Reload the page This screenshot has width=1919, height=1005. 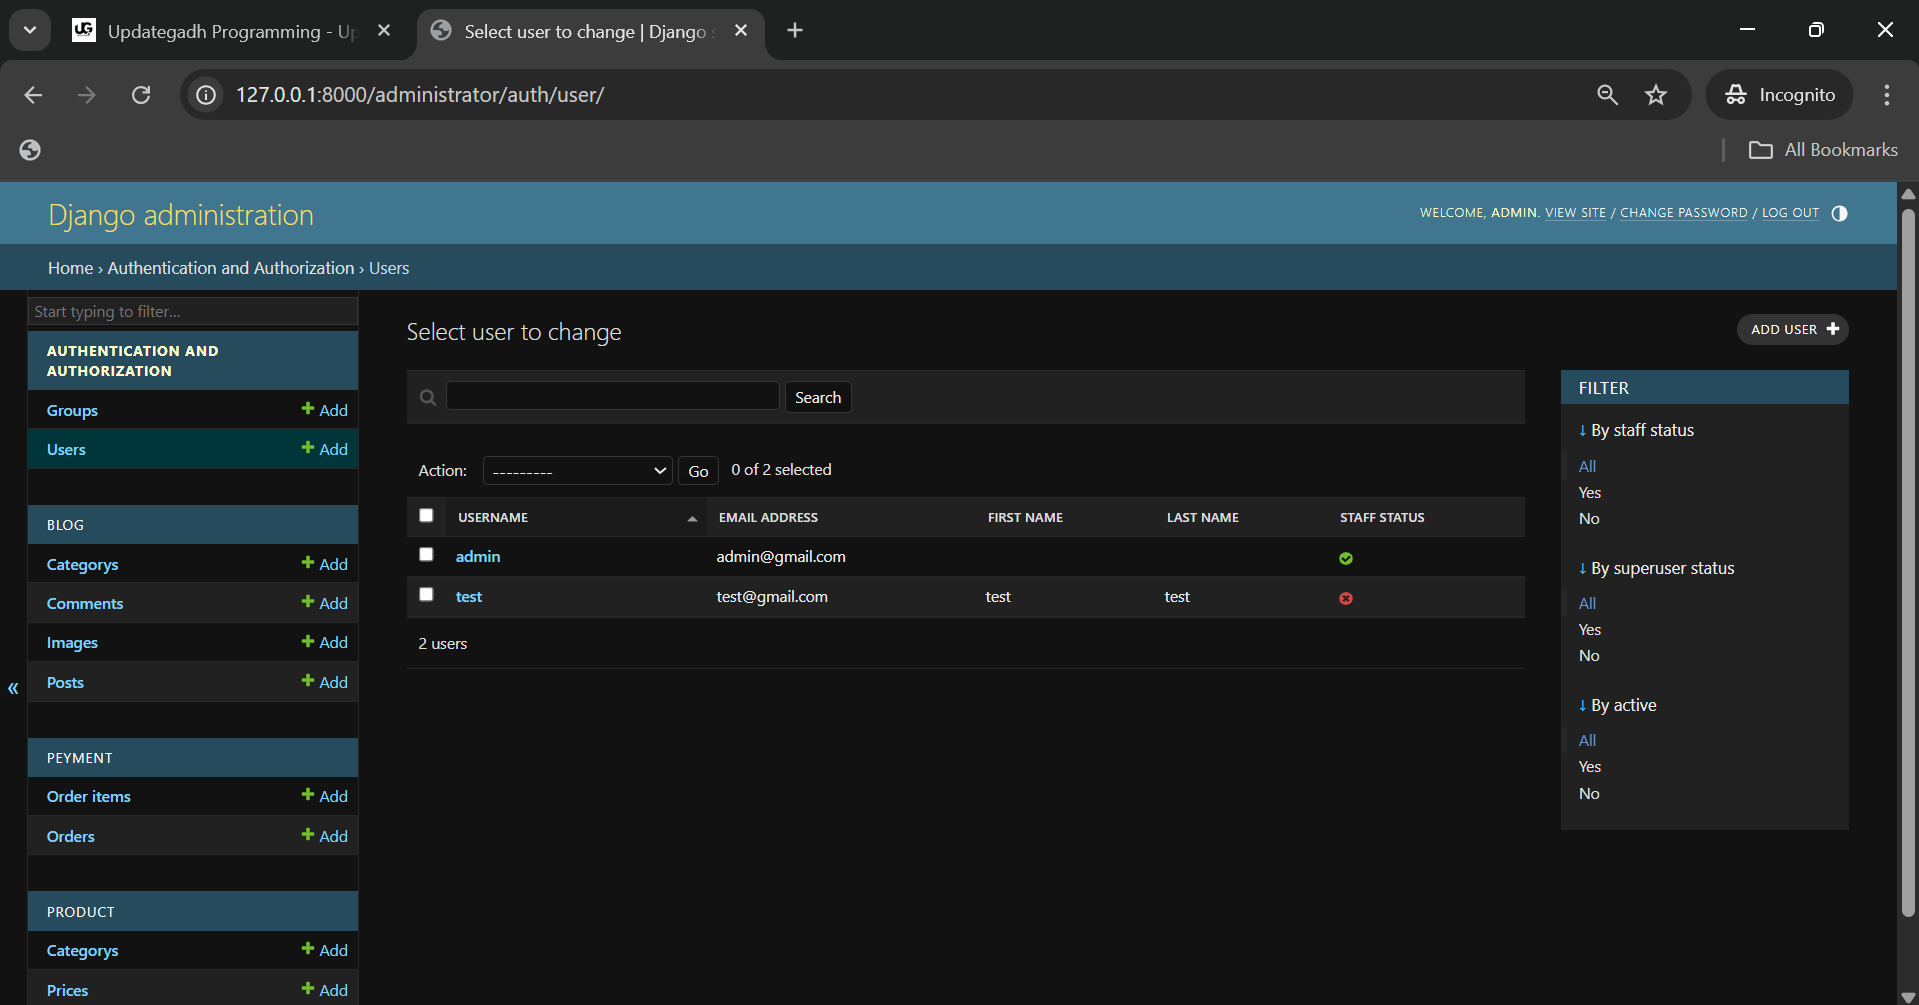[x=141, y=95]
